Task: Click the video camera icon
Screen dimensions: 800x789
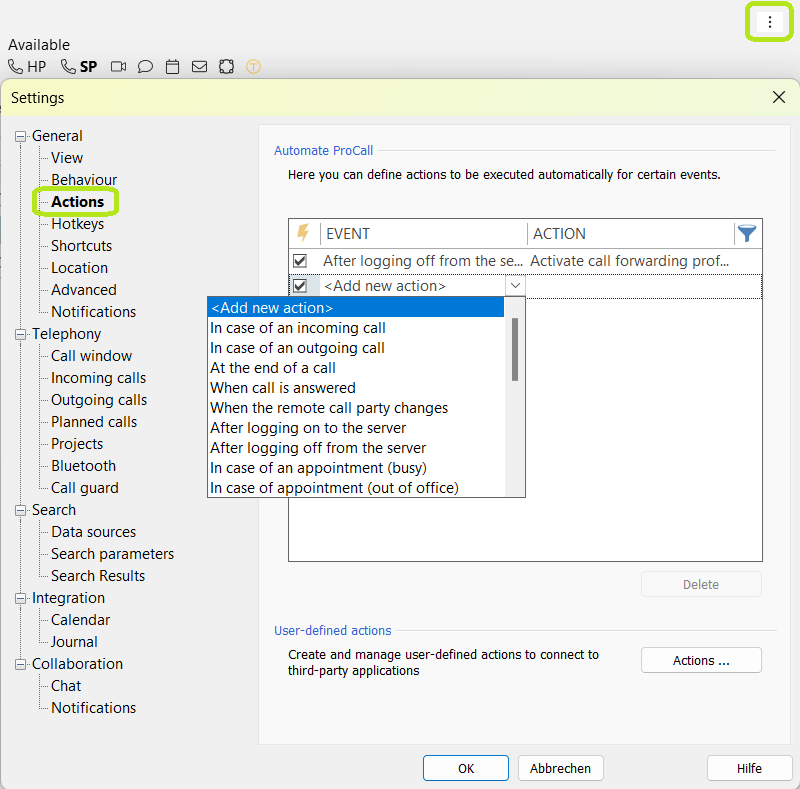Action: [119, 67]
